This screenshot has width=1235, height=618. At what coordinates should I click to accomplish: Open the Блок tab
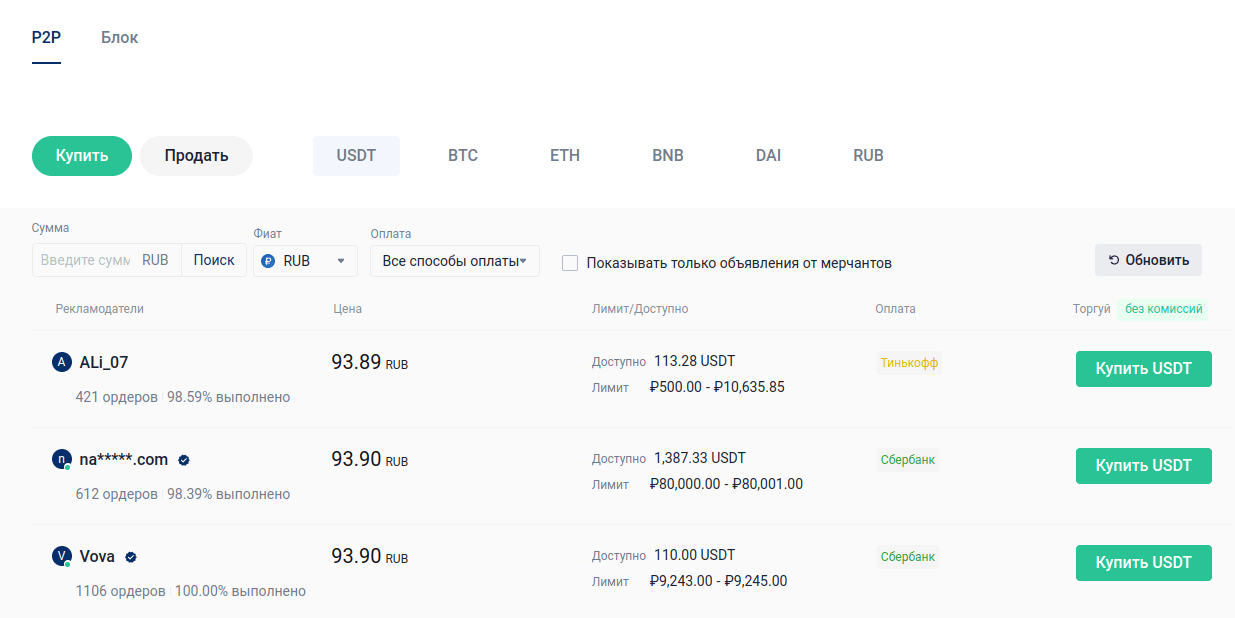(x=119, y=38)
